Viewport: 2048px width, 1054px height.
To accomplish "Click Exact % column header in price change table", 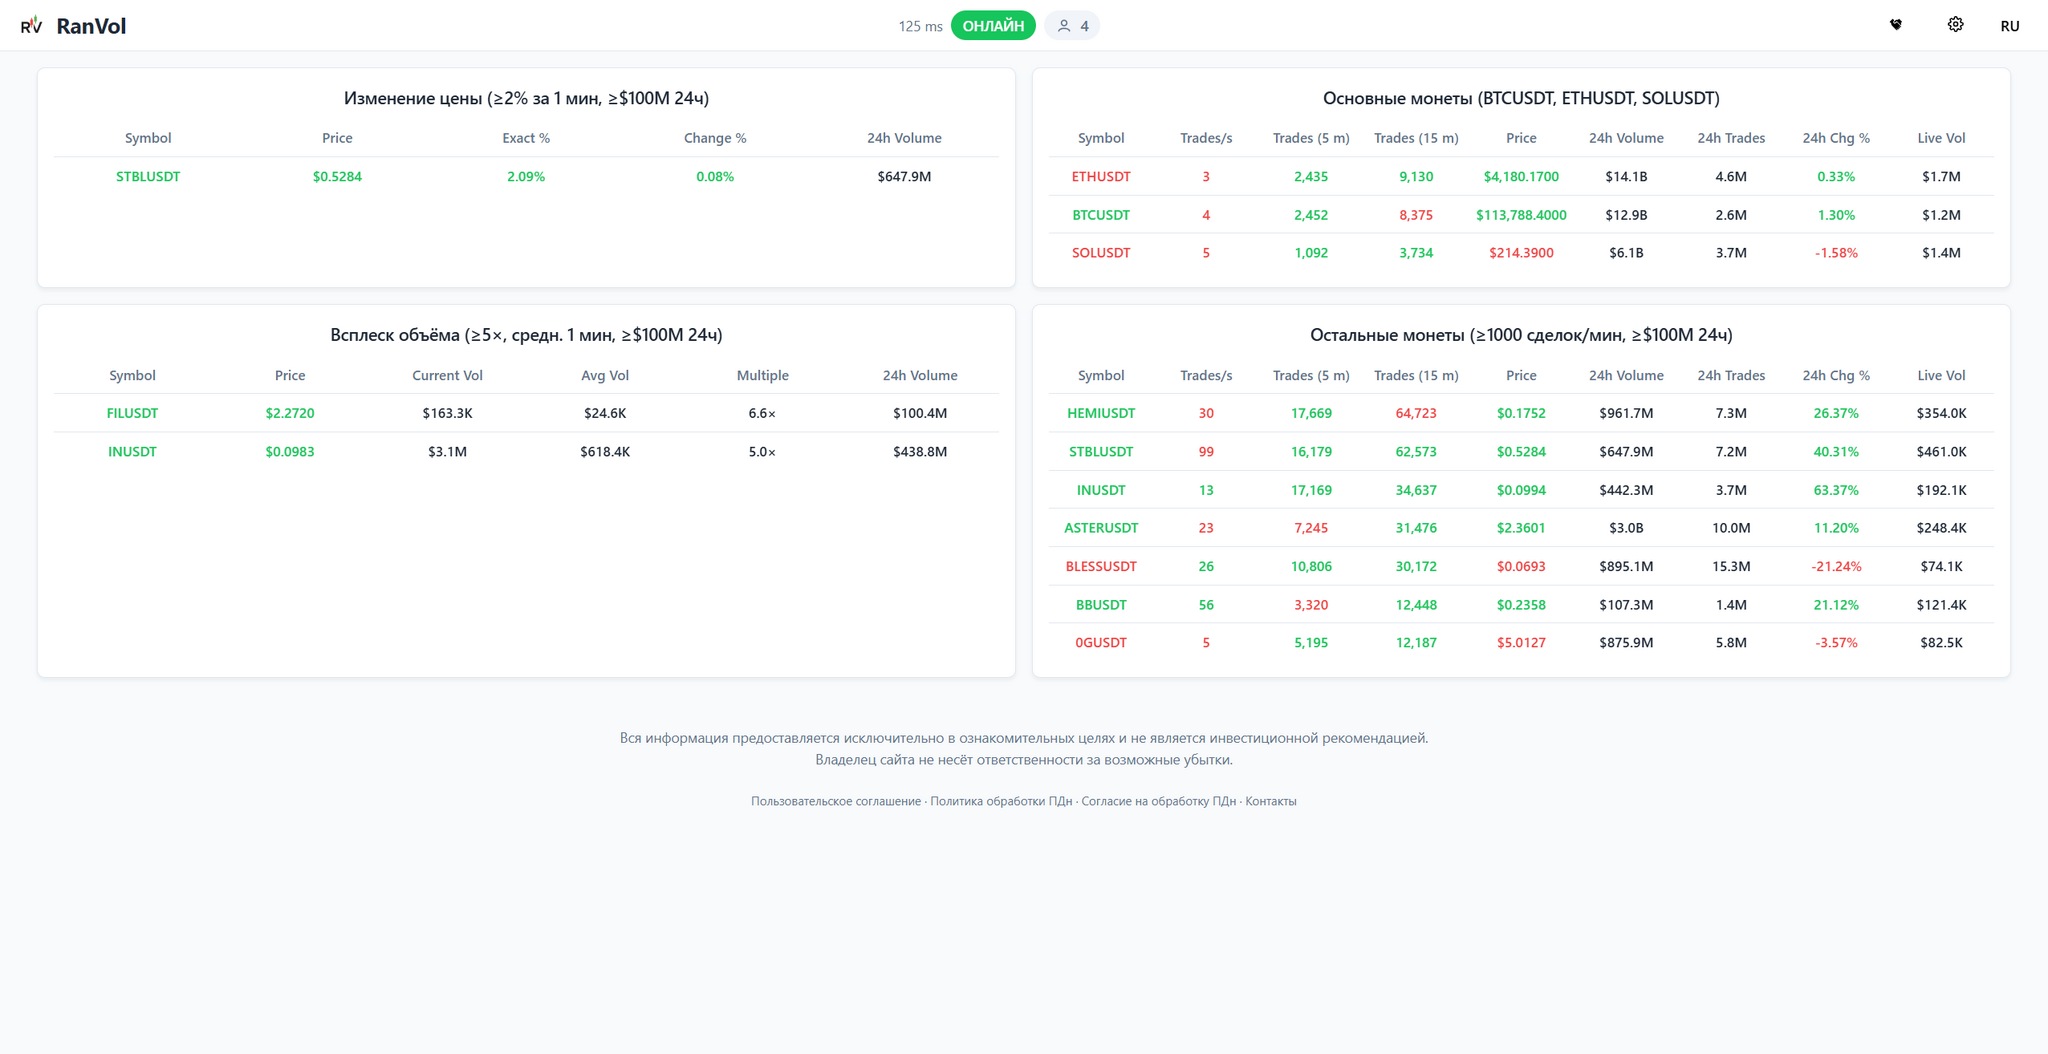I will click(x=526, y=138).
